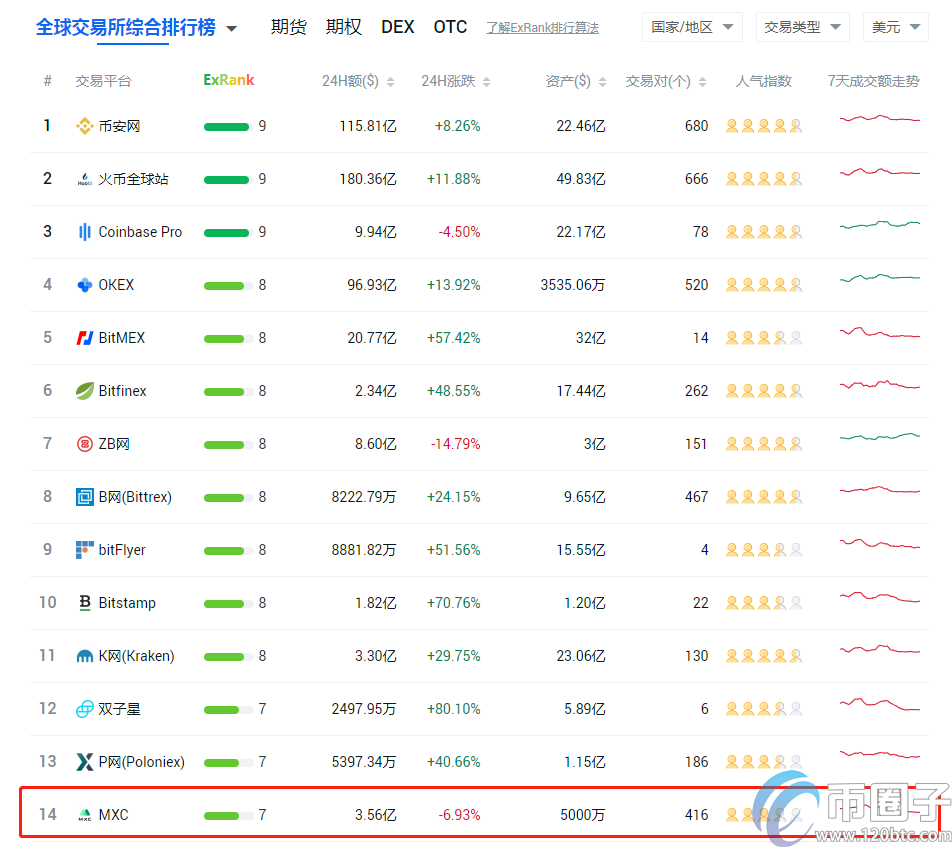Click the asset value 23.06亿
Screen dimensions: 952x847
580,656
